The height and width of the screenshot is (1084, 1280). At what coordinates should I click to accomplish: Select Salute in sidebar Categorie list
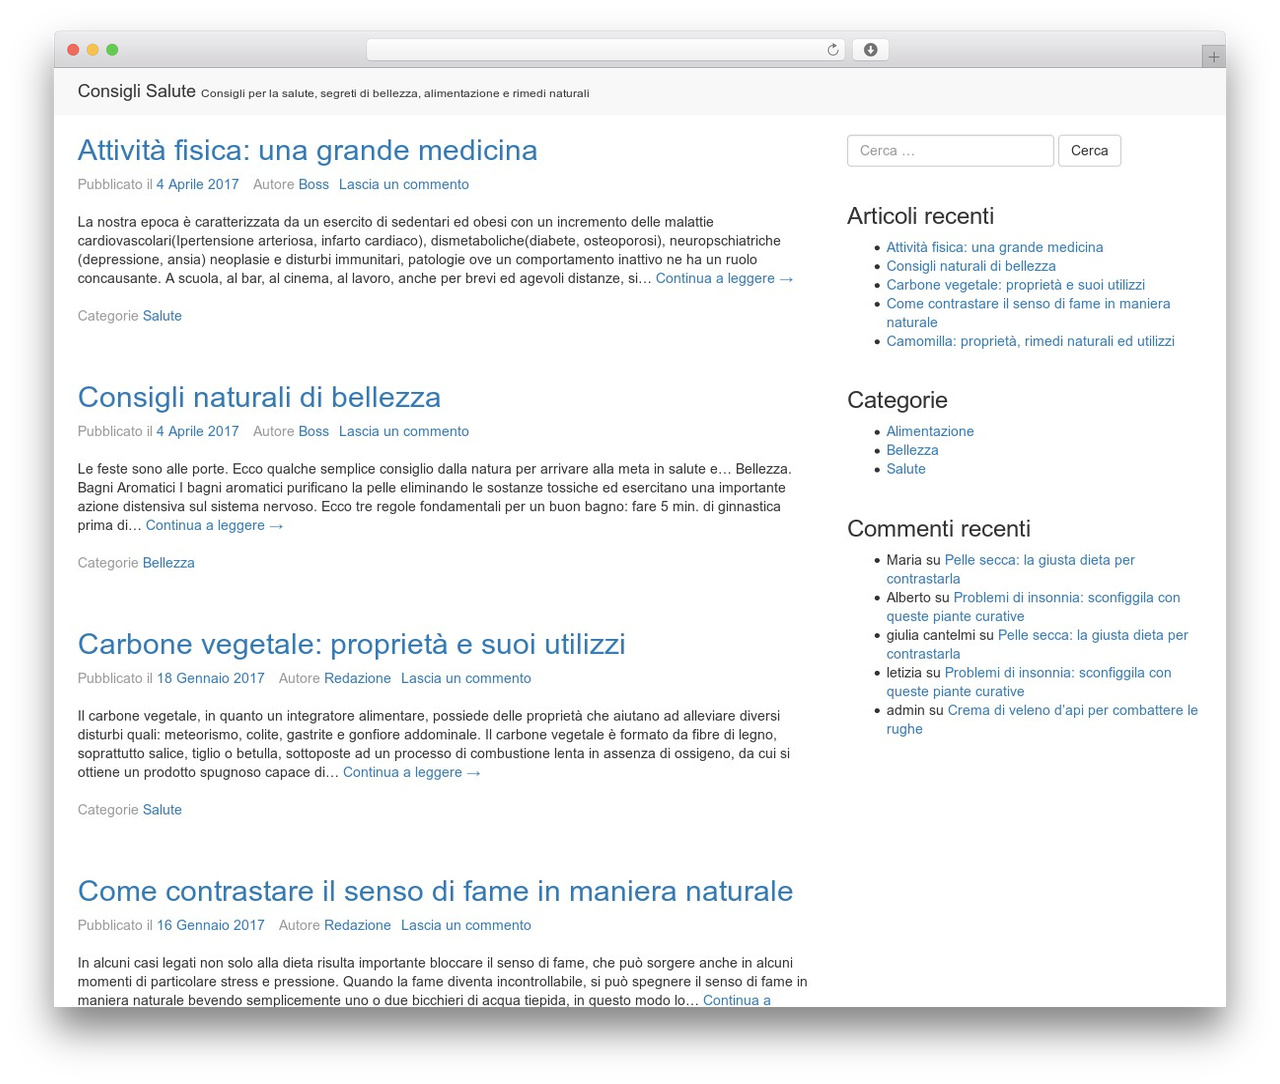tap(905, 469)
